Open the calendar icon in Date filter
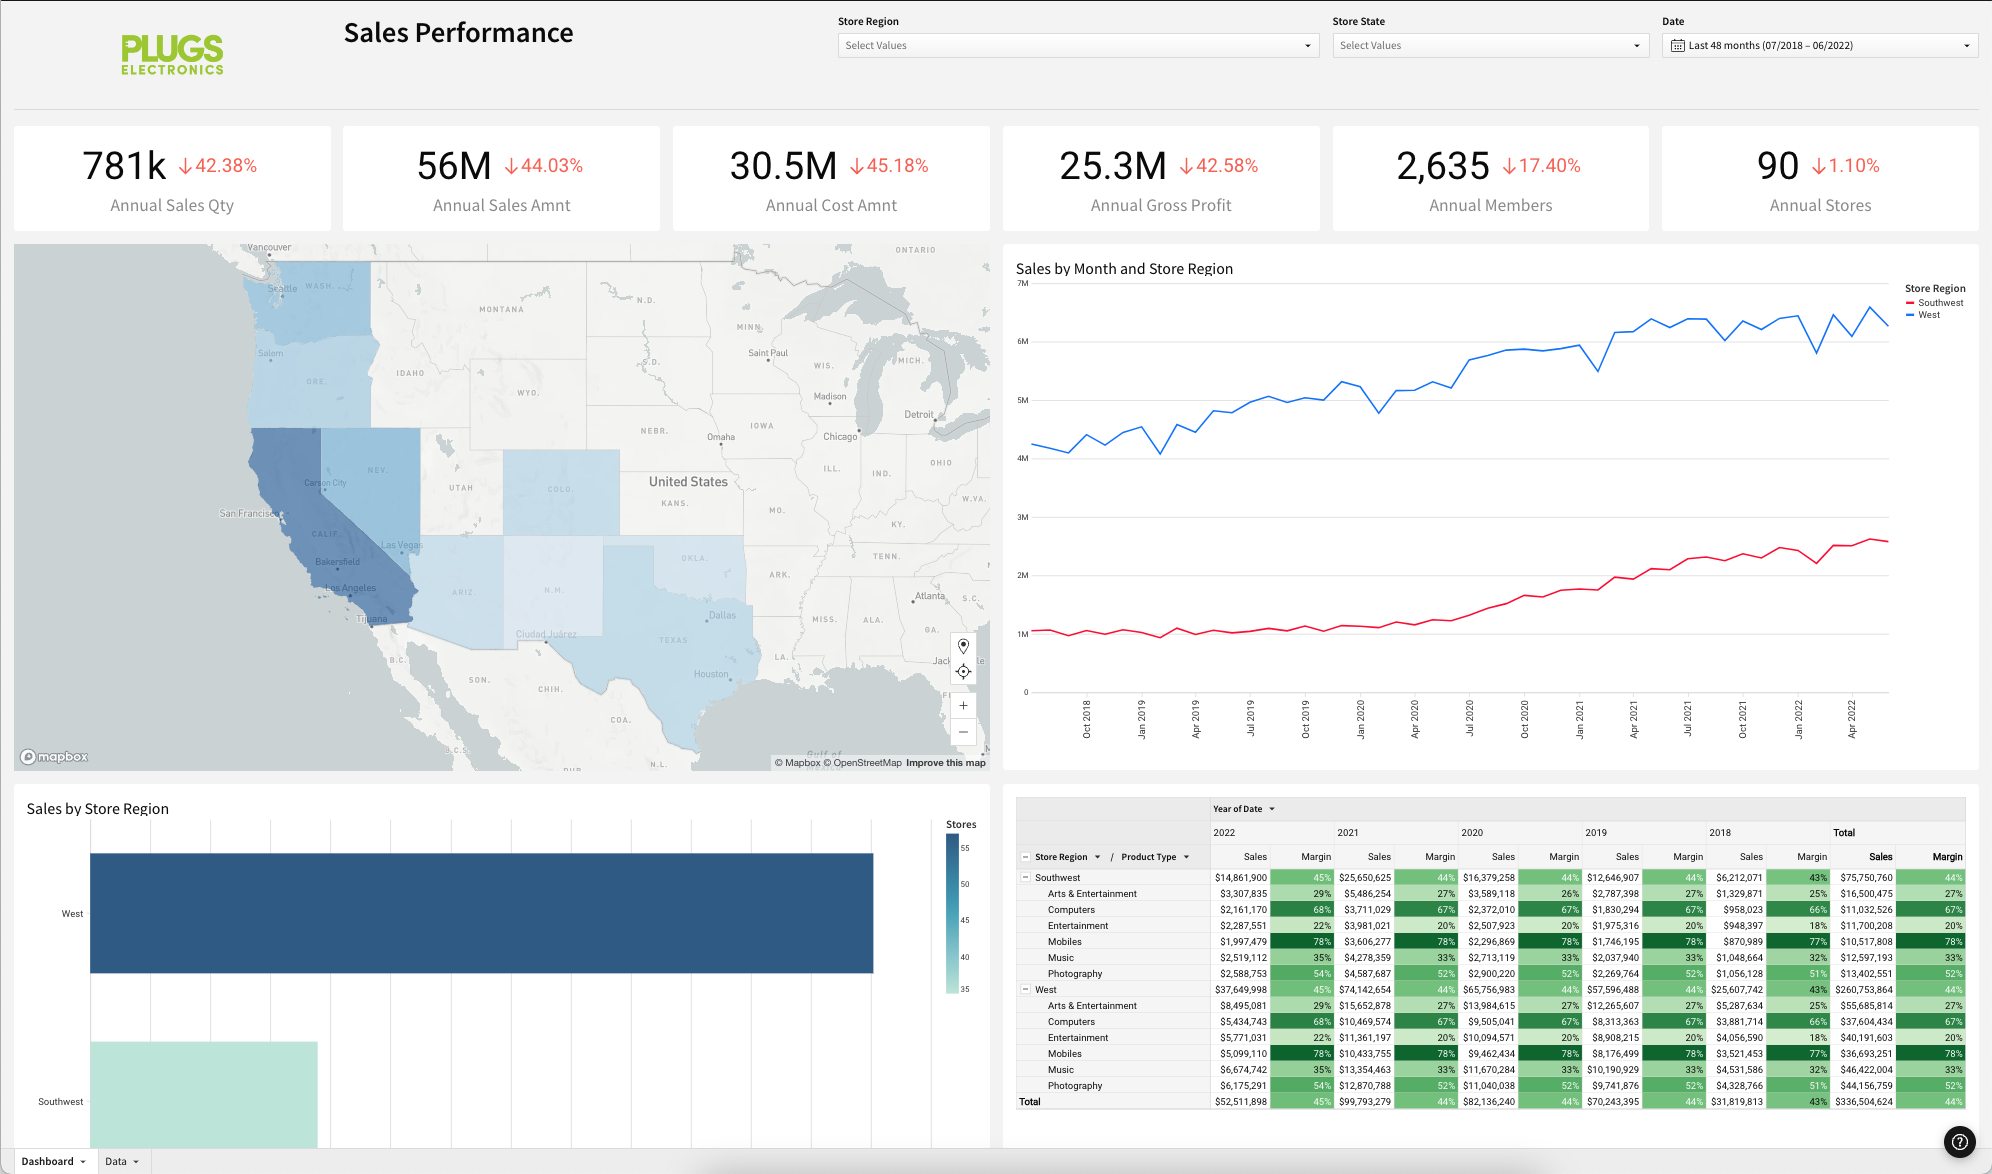The width and height of the screenshot is (1992, 1174). [1677, 46]
